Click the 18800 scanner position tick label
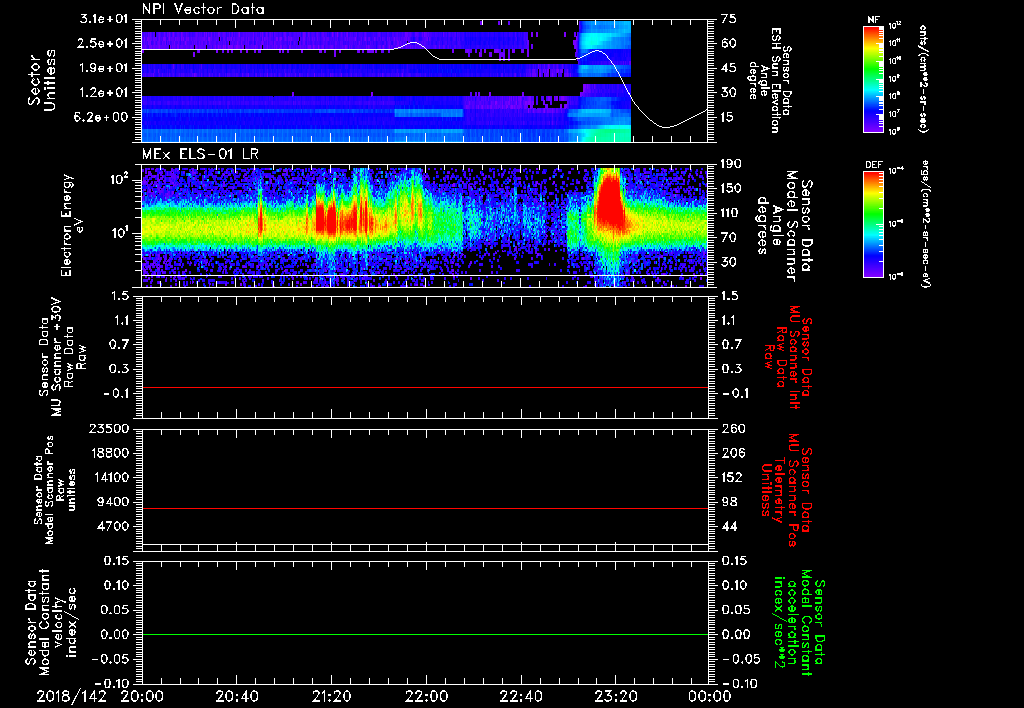The width and height of the screenshot is (1024, 708). pos(108,453)
